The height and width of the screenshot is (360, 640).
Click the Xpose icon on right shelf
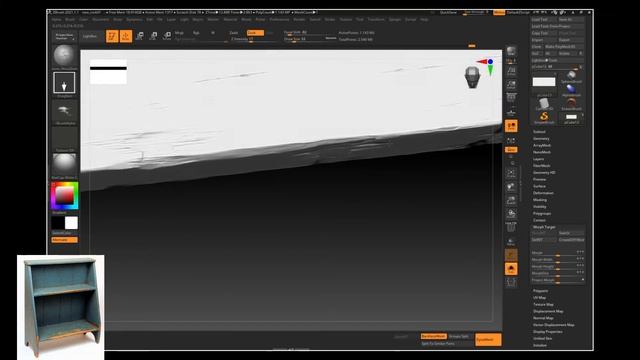point(511,282)
